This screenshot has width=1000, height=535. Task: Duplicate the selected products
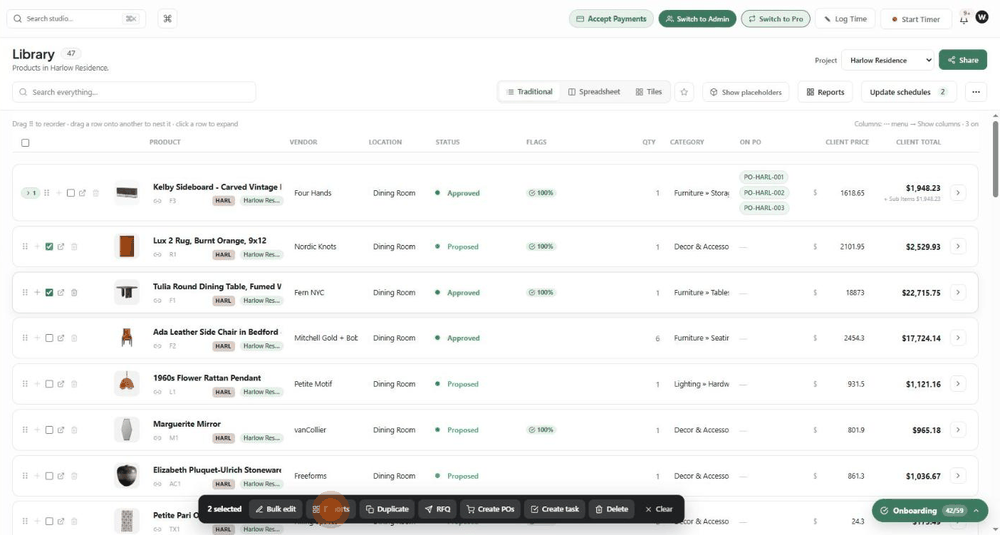point(387,509)
